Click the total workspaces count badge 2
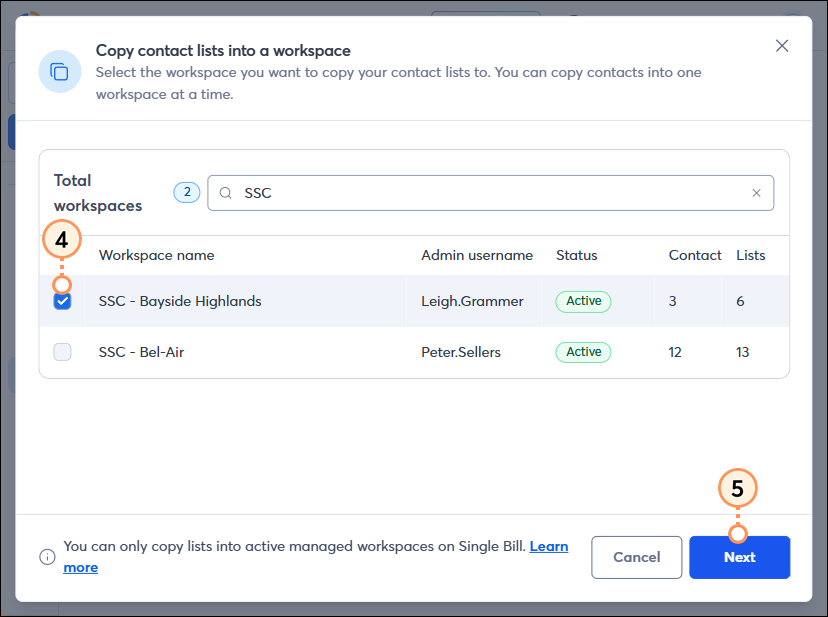This screenshot has width=828, height=617. point(187,192)
